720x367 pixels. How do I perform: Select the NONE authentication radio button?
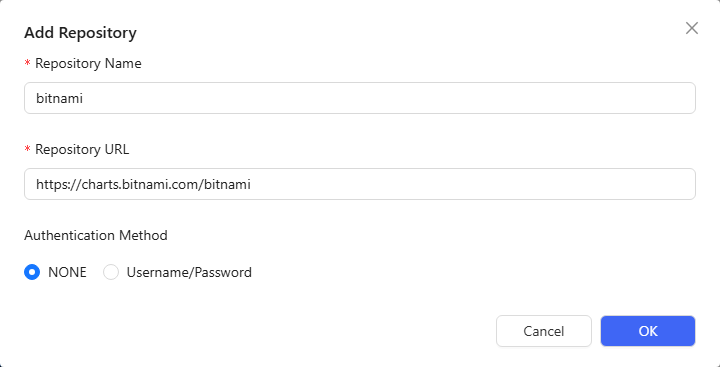click(32, 272)
